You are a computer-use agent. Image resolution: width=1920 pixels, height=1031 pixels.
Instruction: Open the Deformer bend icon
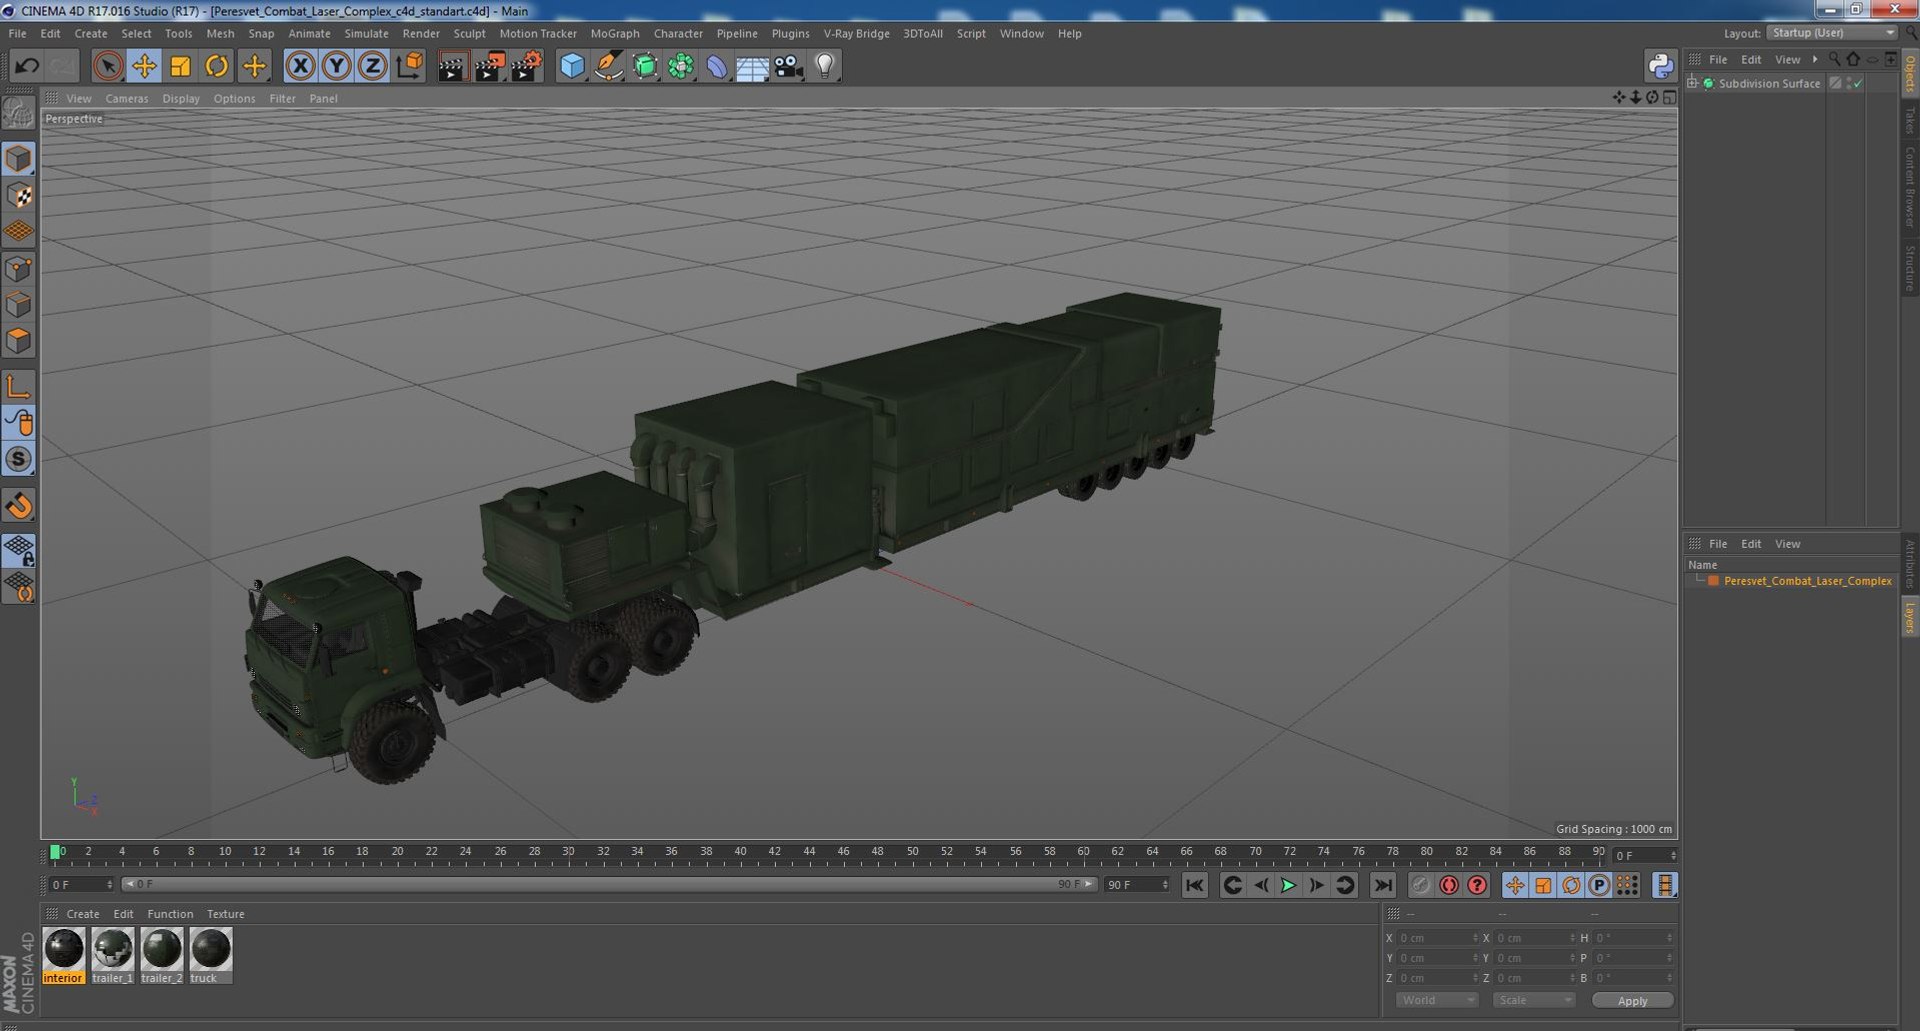pos(717,66)
